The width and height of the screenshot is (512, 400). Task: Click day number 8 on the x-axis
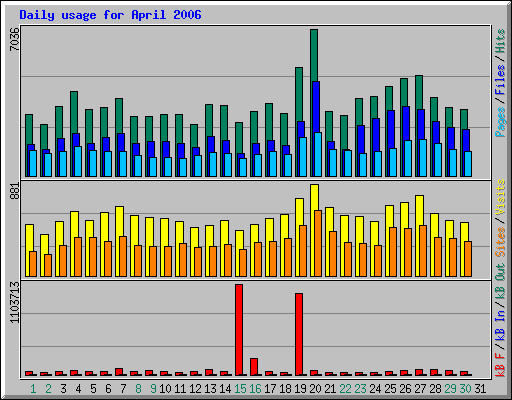coord(138,389)
